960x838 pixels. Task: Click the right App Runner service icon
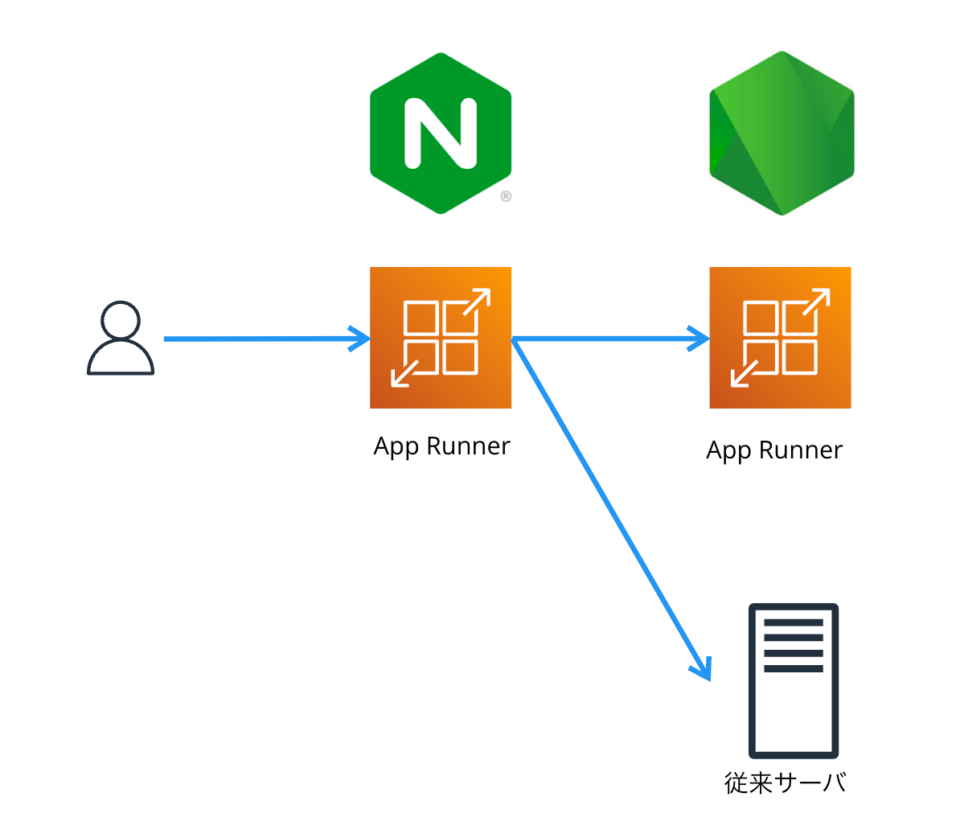tap(779, 337)
